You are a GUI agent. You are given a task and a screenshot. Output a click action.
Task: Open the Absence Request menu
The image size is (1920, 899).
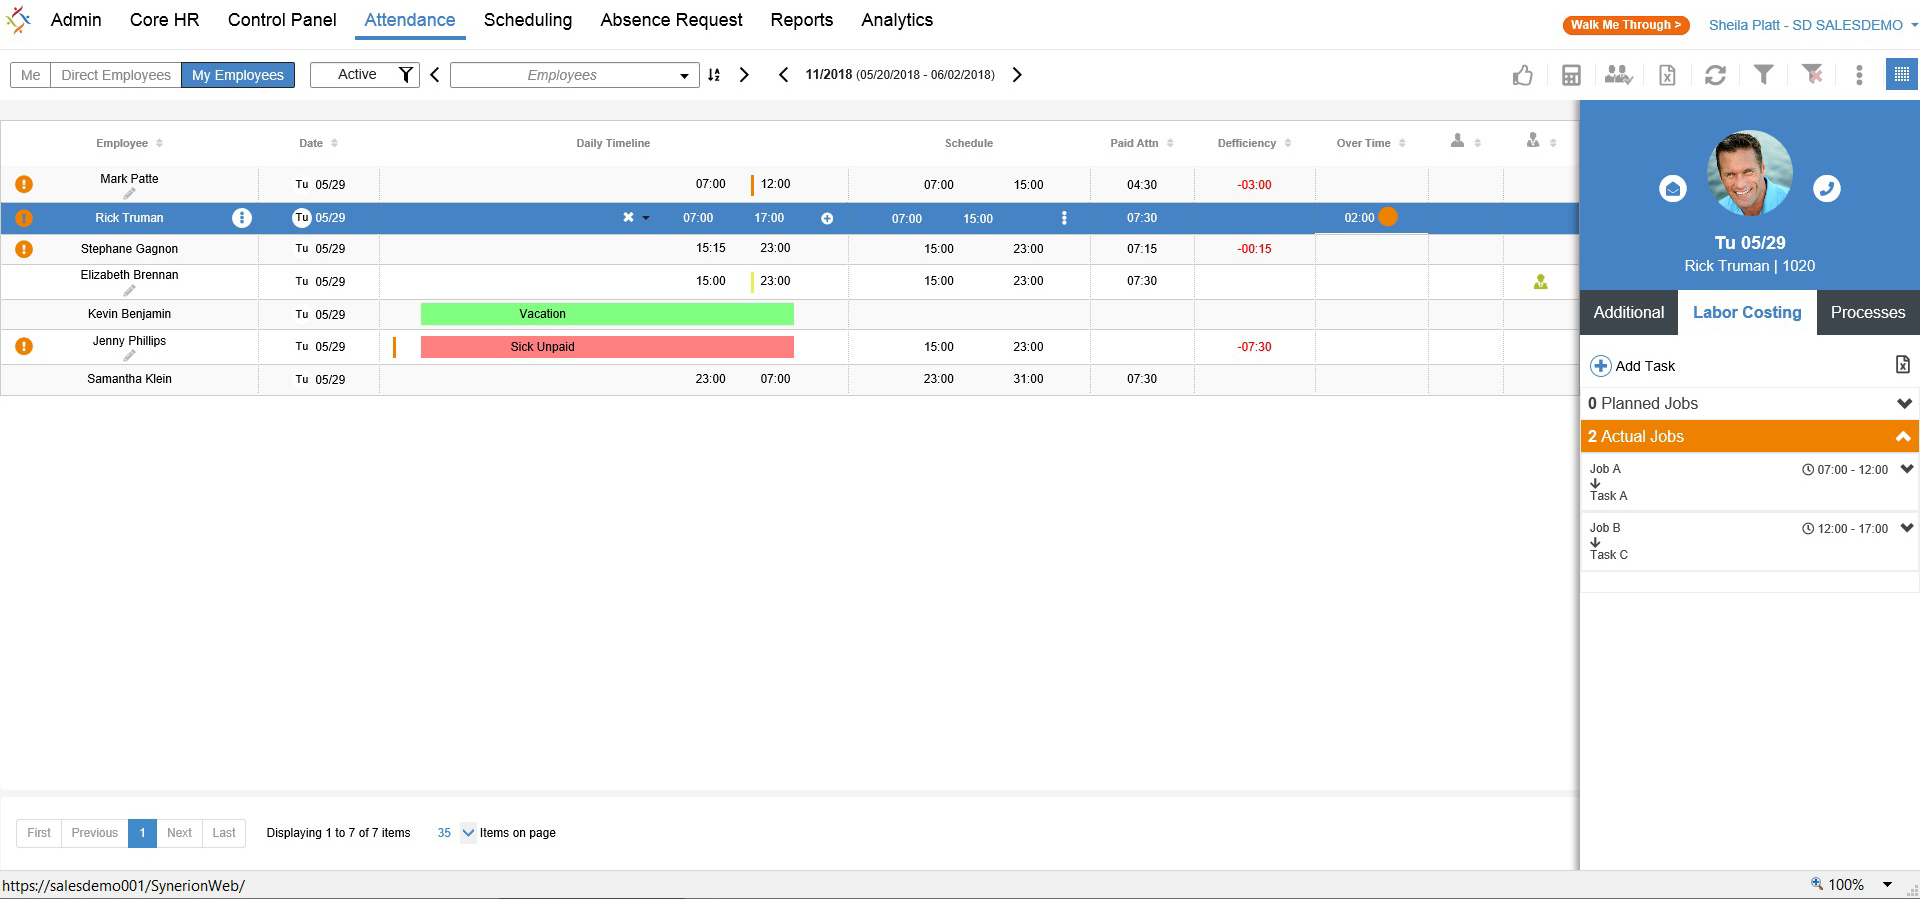coord(671,20)
